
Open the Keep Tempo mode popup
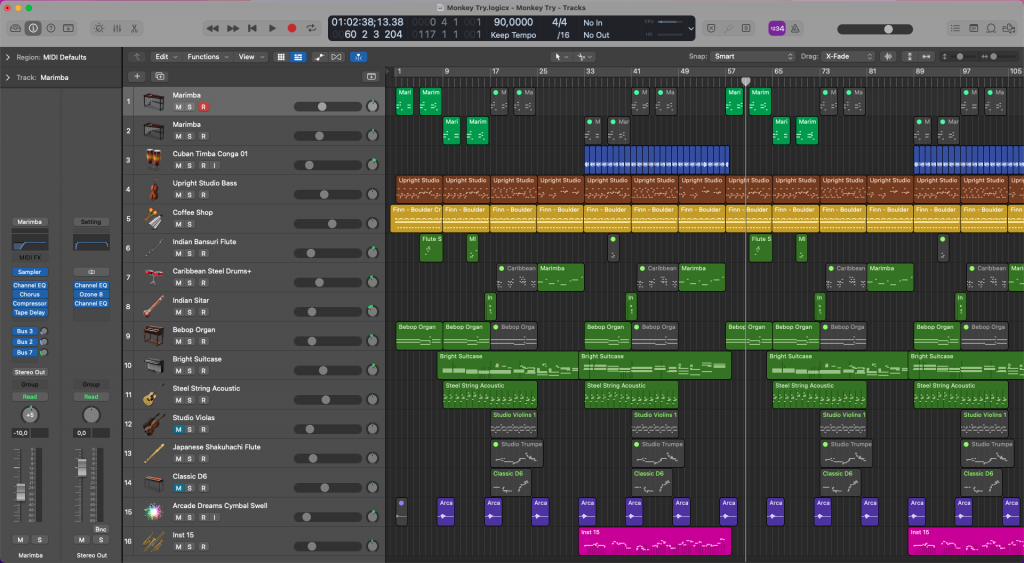tap(513, 35)
